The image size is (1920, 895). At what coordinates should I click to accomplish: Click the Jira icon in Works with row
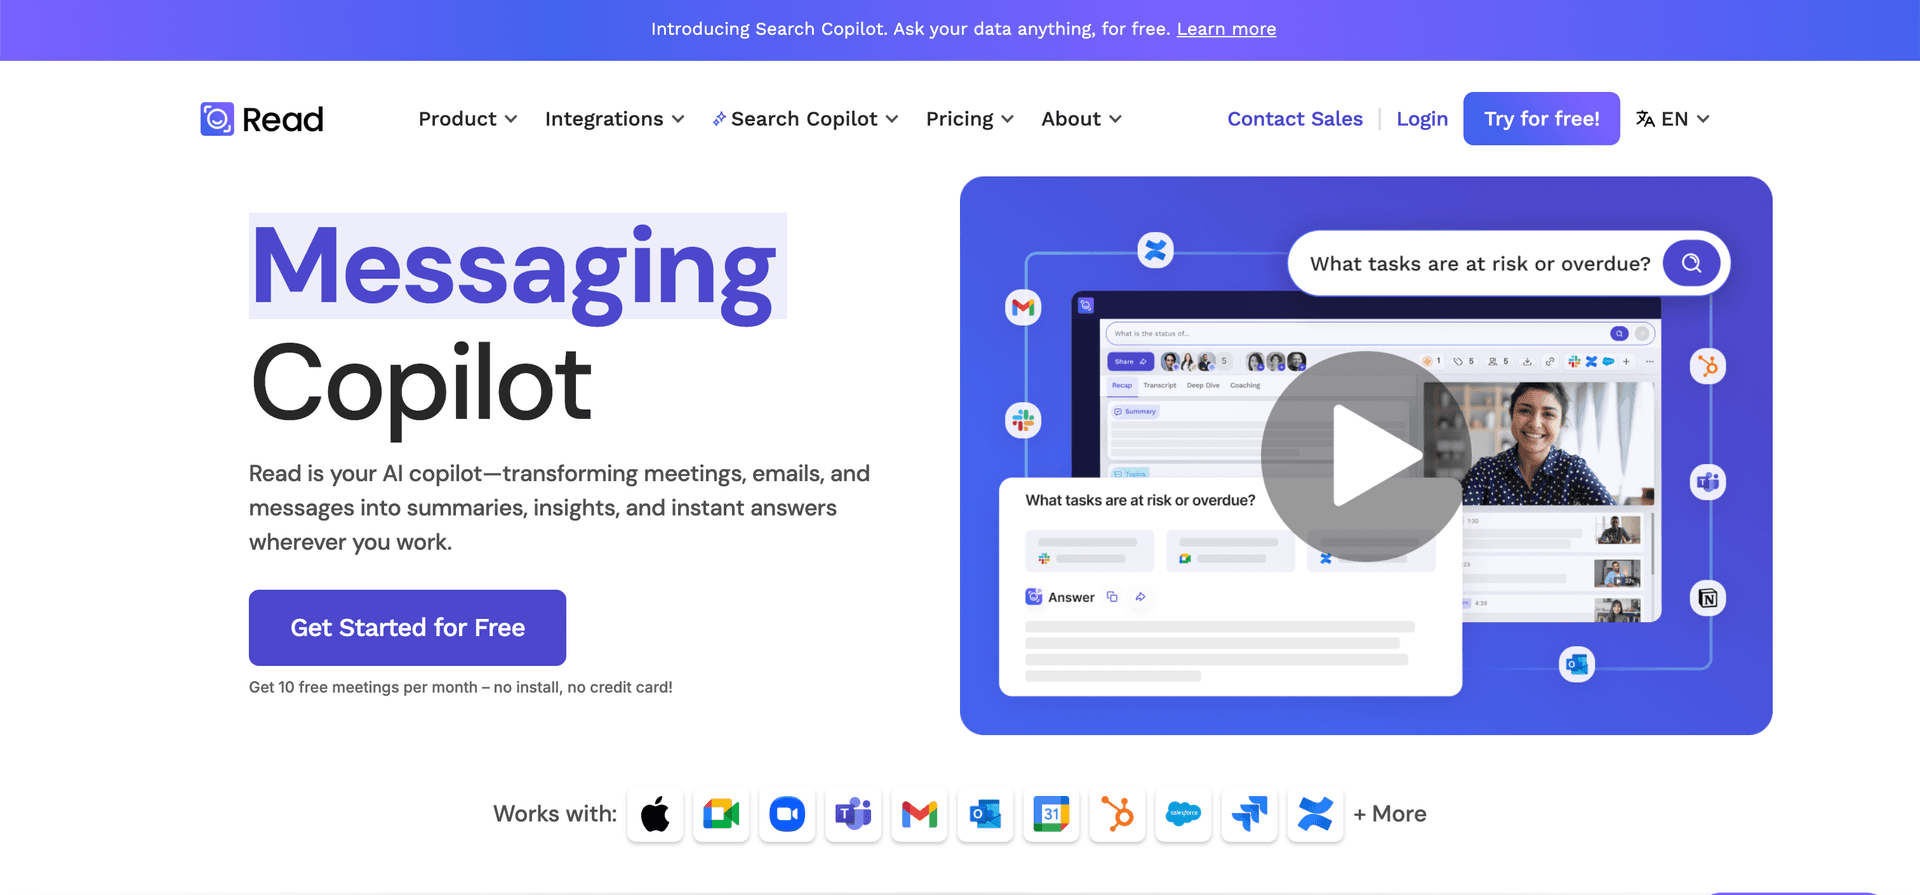pyautogui.click(x=1249, y=814)
